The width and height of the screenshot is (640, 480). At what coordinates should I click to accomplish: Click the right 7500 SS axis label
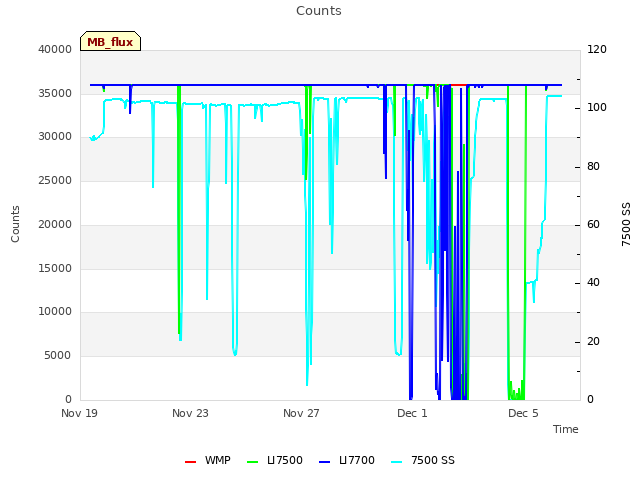(x=626, y=224)
